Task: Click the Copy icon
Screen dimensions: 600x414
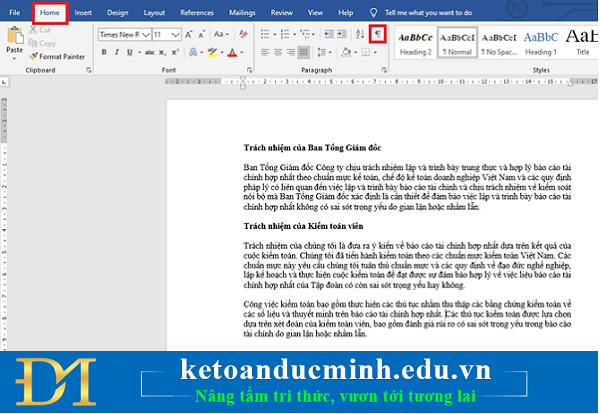Action: pyautogui.click(x=33, y=43)
